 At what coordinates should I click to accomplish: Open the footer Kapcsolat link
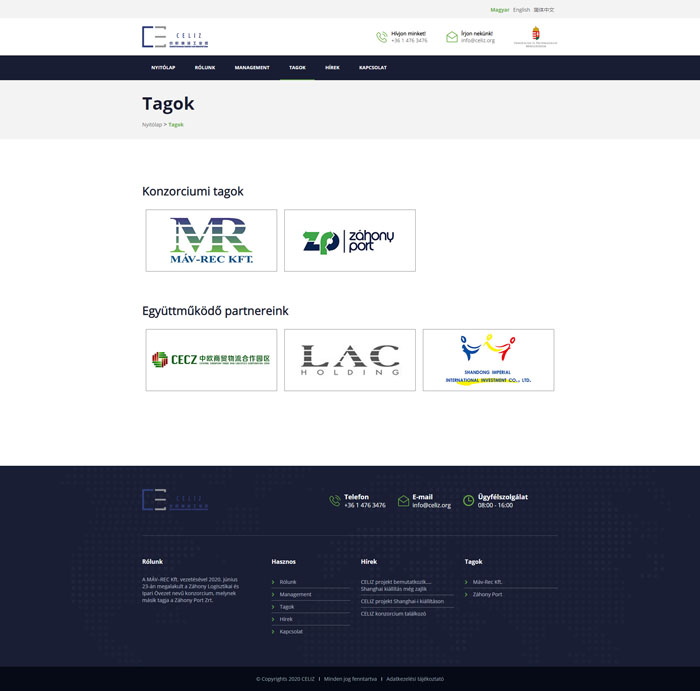tap(291, 632)
